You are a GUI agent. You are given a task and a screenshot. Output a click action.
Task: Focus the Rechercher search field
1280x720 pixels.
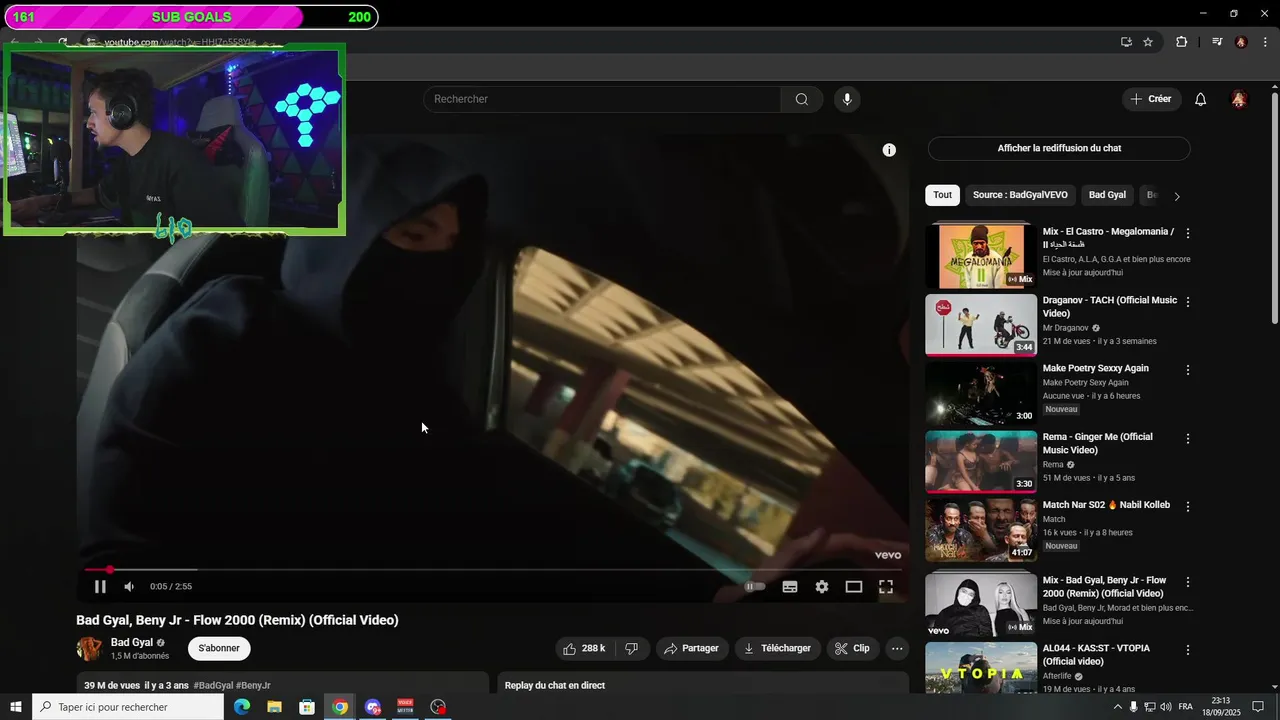point(602,99)
